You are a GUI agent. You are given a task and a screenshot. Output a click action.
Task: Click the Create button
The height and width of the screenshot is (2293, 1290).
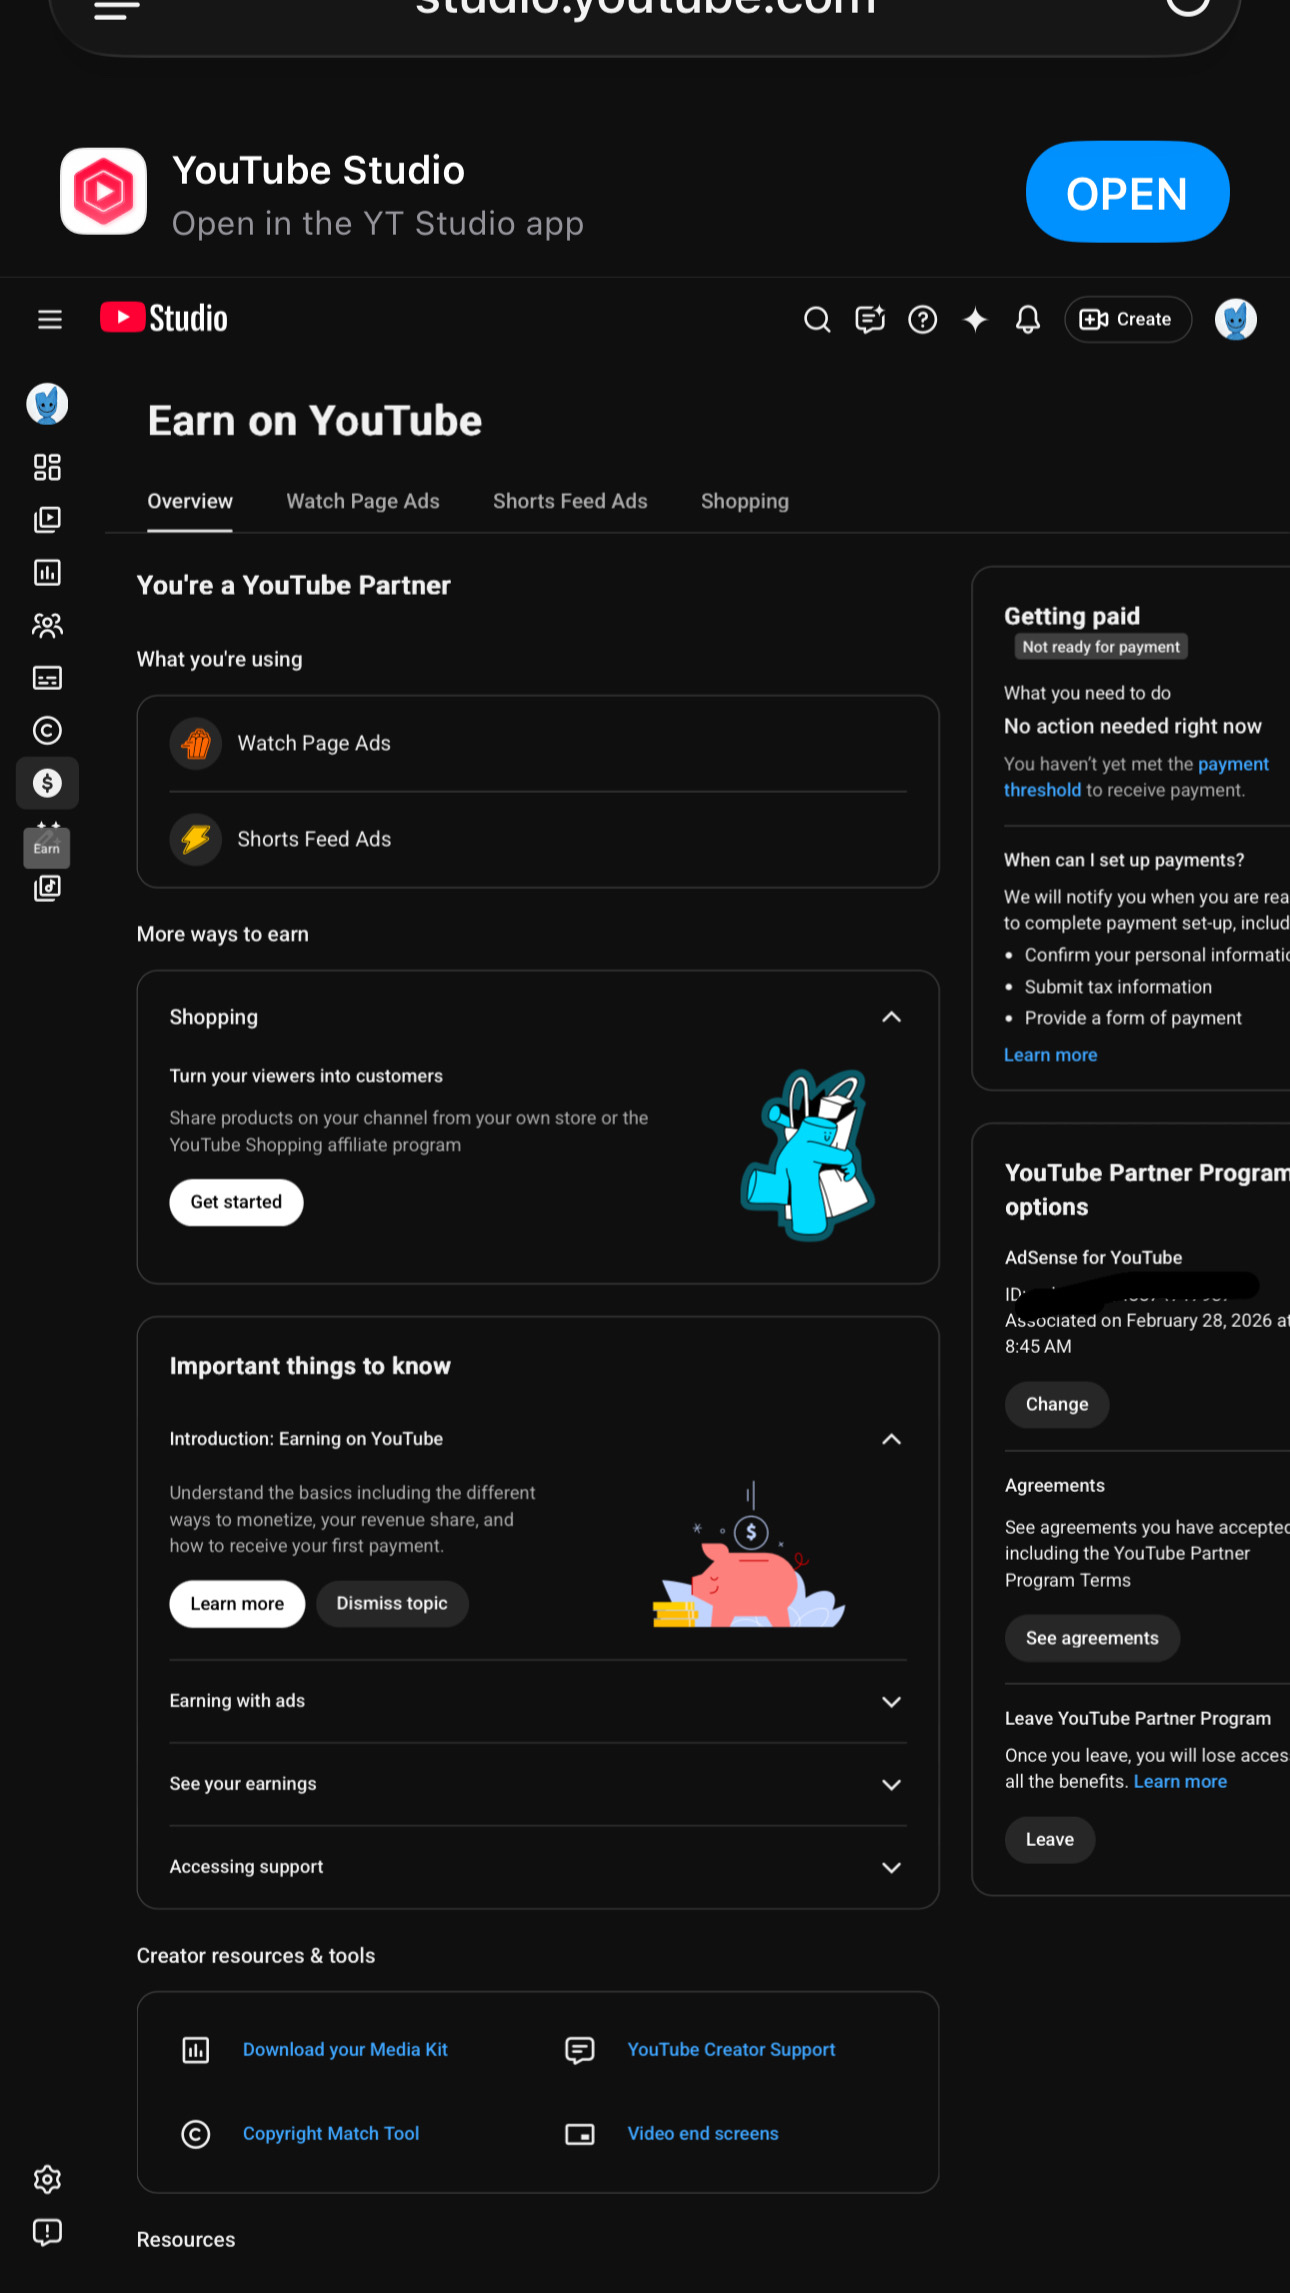[x=1127, y=320]
